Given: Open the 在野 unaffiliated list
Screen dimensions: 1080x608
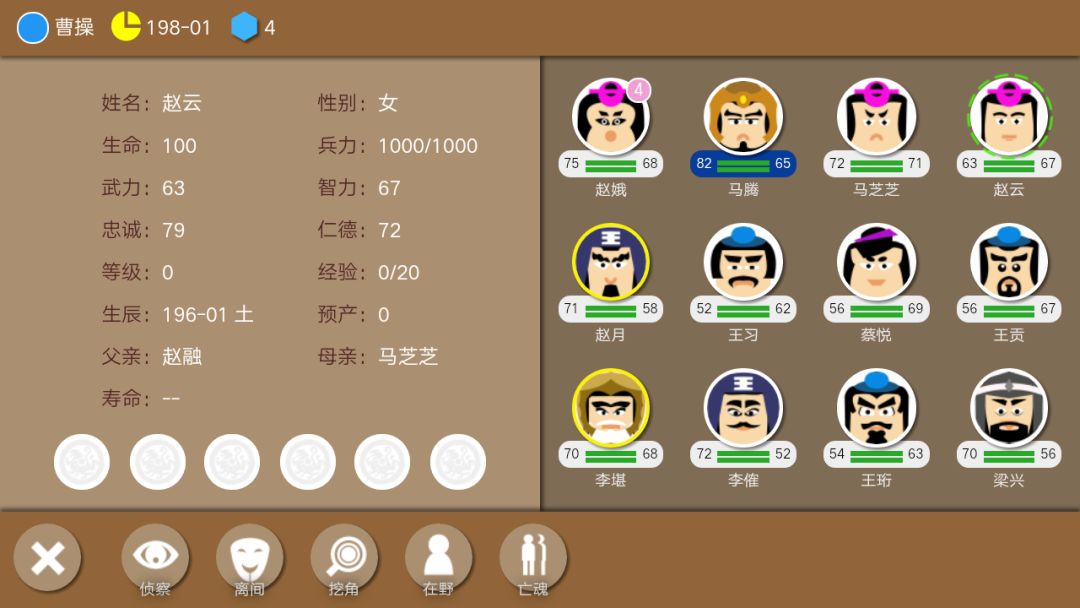Looking at the screenshot, I should pyautogui.click(x=438, y=559).
